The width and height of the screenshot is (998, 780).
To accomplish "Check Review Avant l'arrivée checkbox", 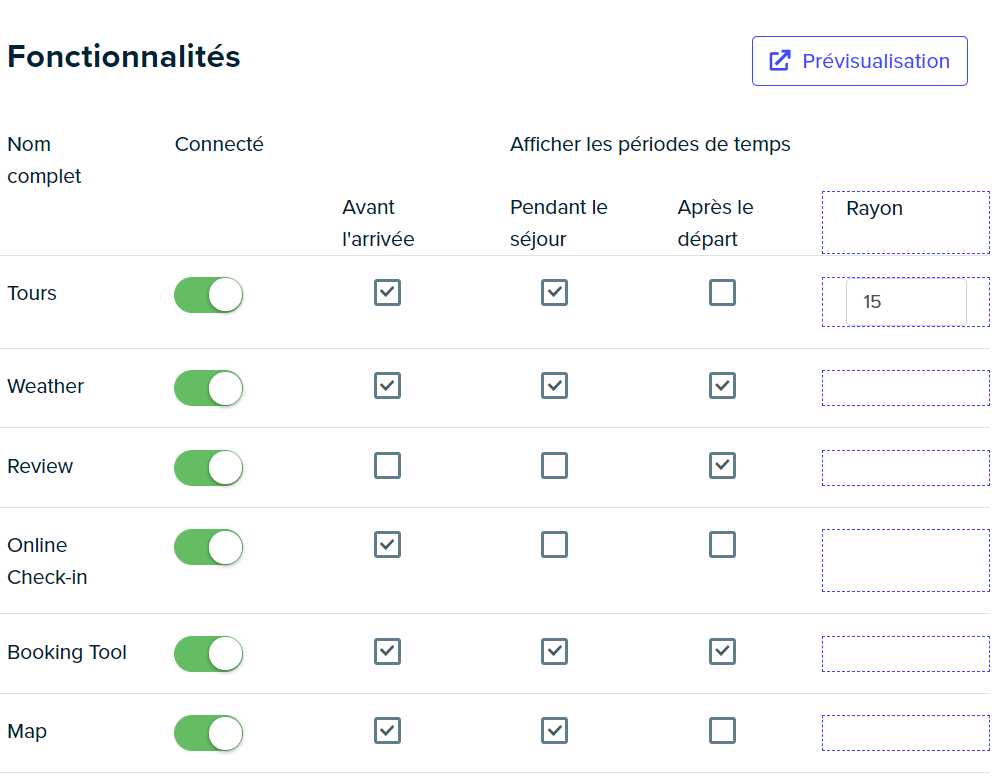I will pos(388,465).
